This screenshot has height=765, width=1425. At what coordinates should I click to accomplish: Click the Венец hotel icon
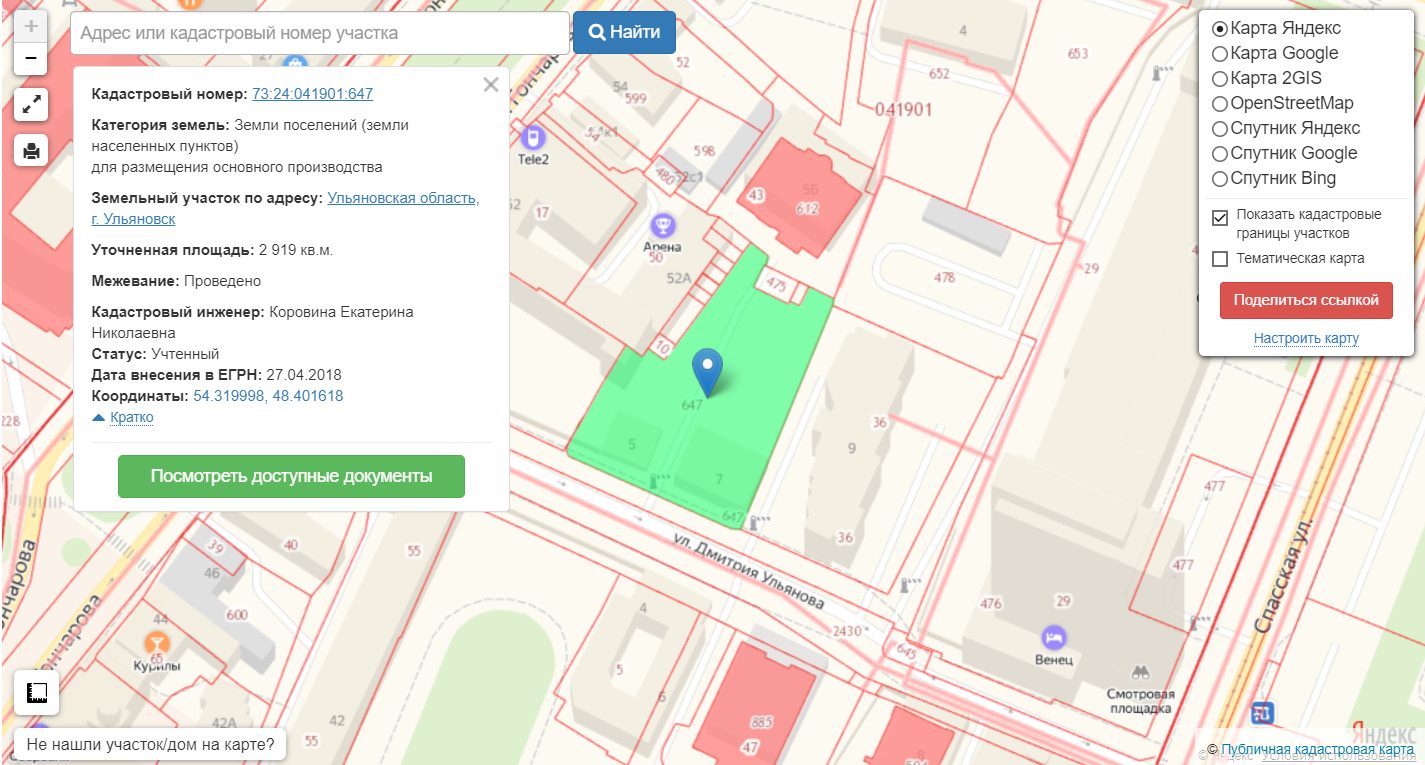(x=1054, y=637)
